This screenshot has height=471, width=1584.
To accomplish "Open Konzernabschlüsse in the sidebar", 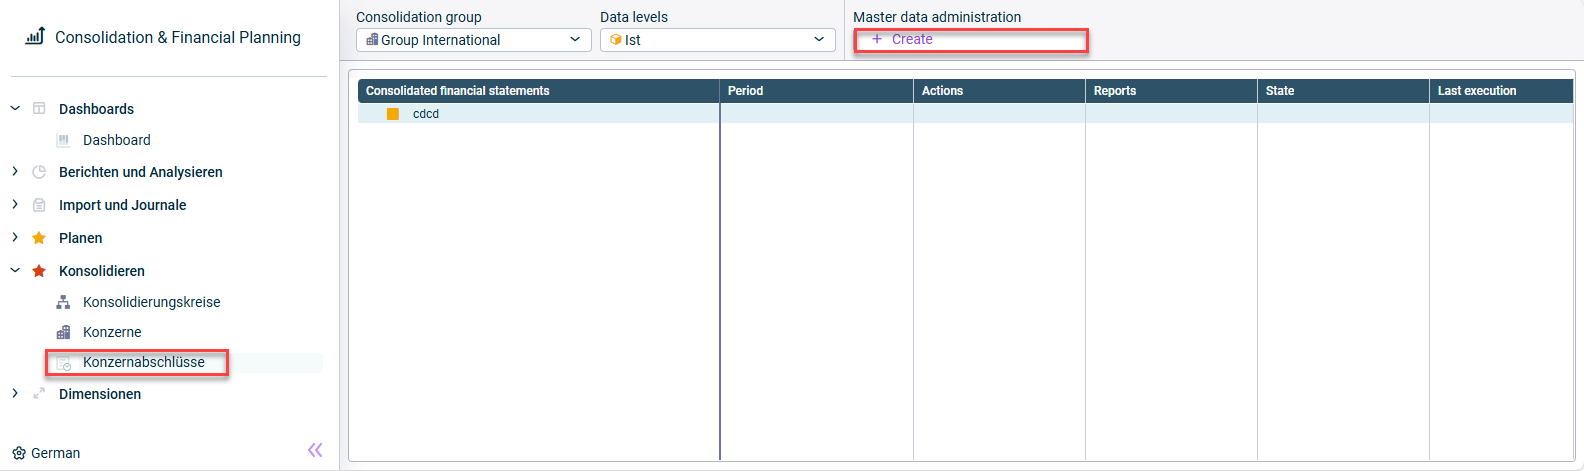I will pos(144,362).
